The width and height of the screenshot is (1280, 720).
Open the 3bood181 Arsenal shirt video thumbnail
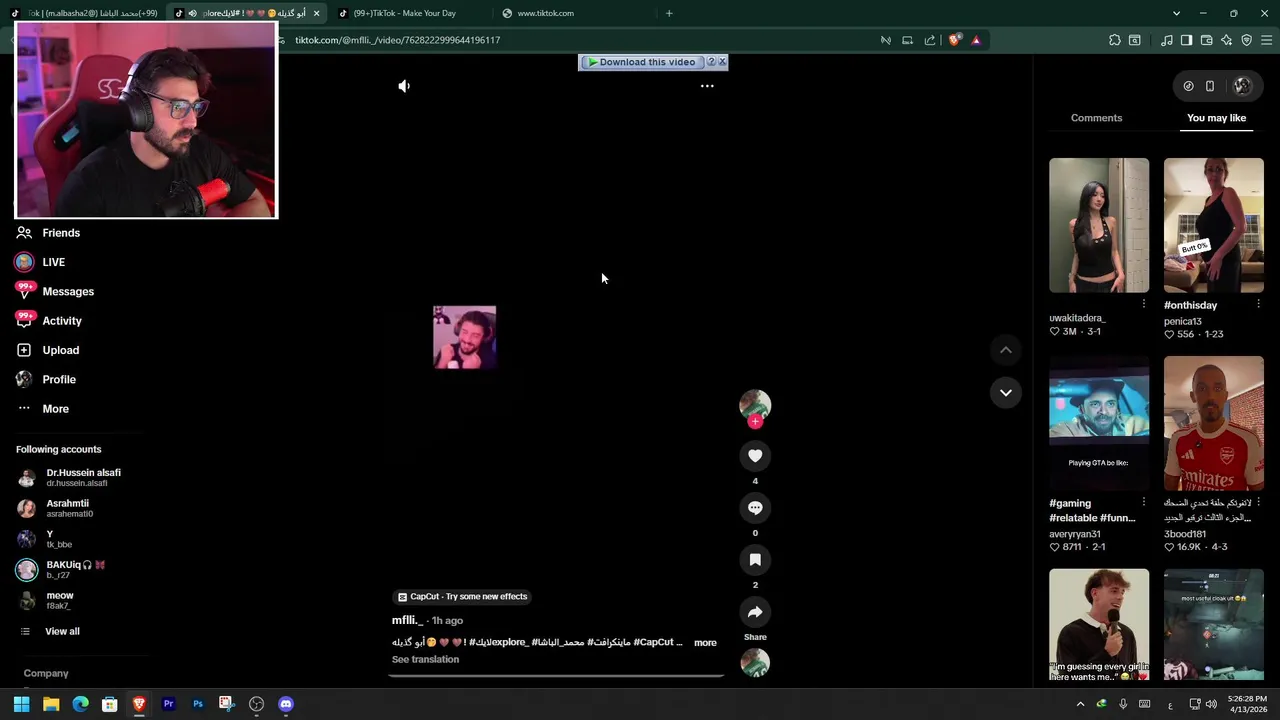1213,423
